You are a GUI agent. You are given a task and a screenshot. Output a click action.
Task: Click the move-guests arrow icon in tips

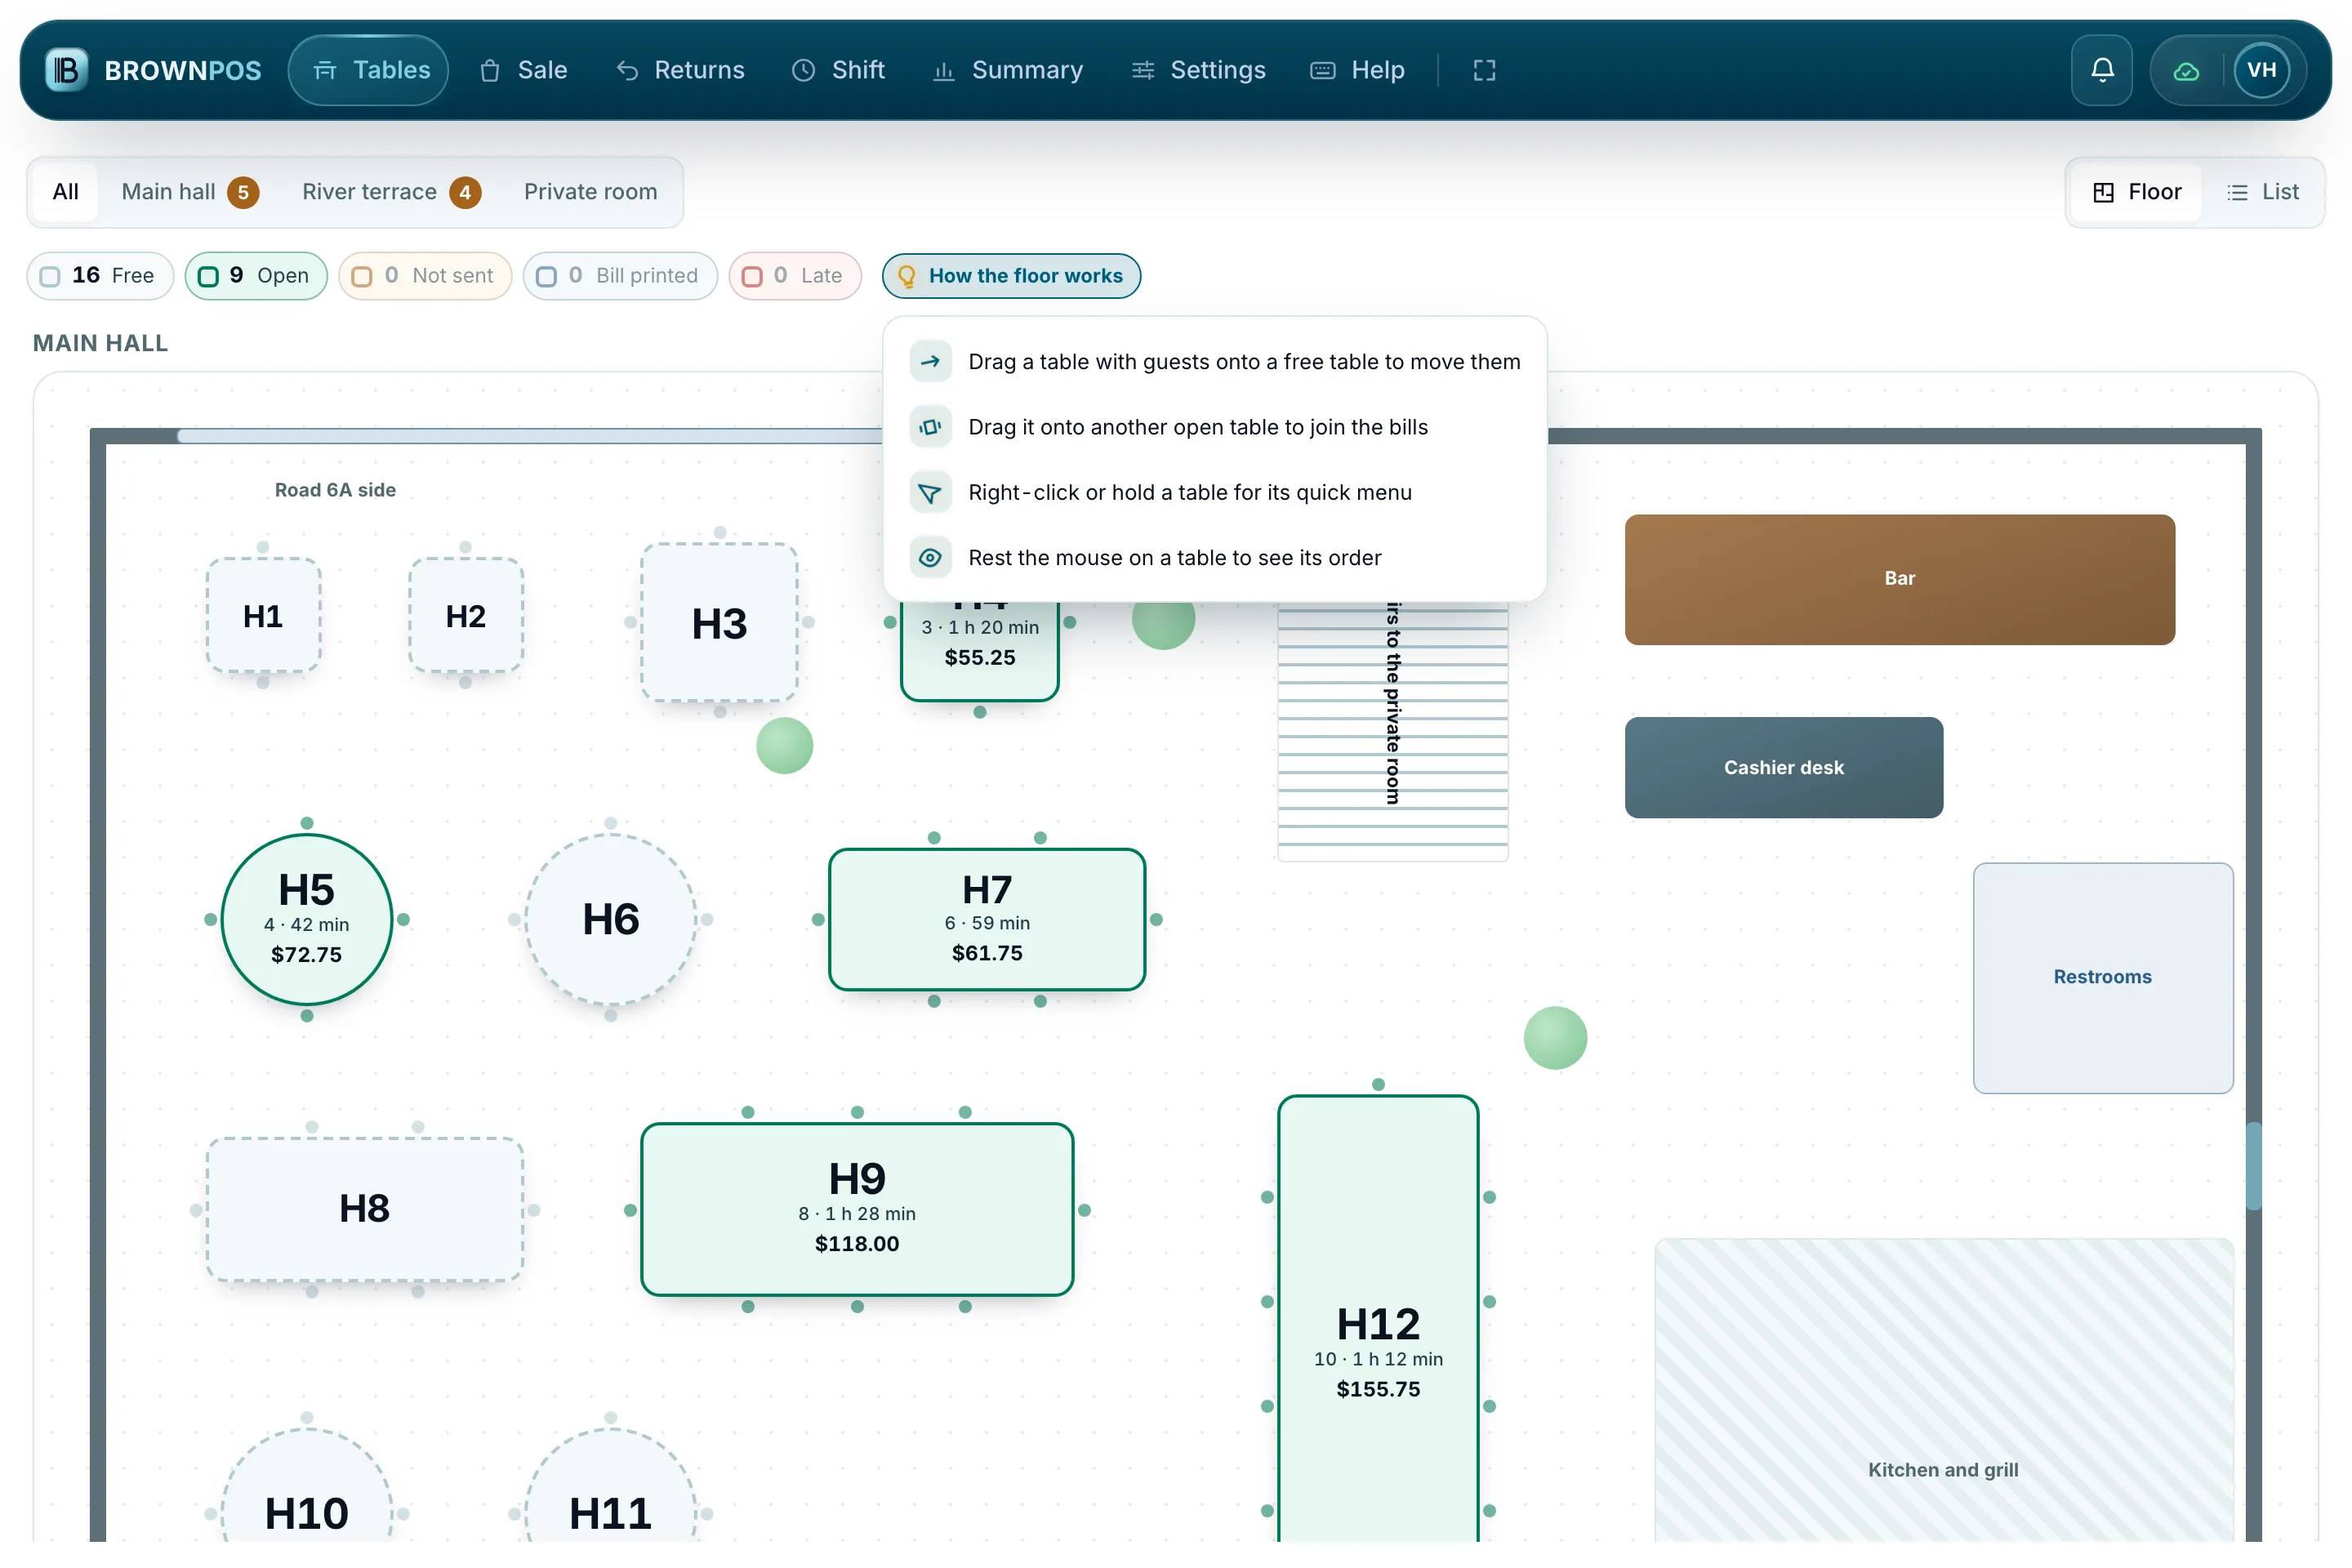(x=930, y=362)
